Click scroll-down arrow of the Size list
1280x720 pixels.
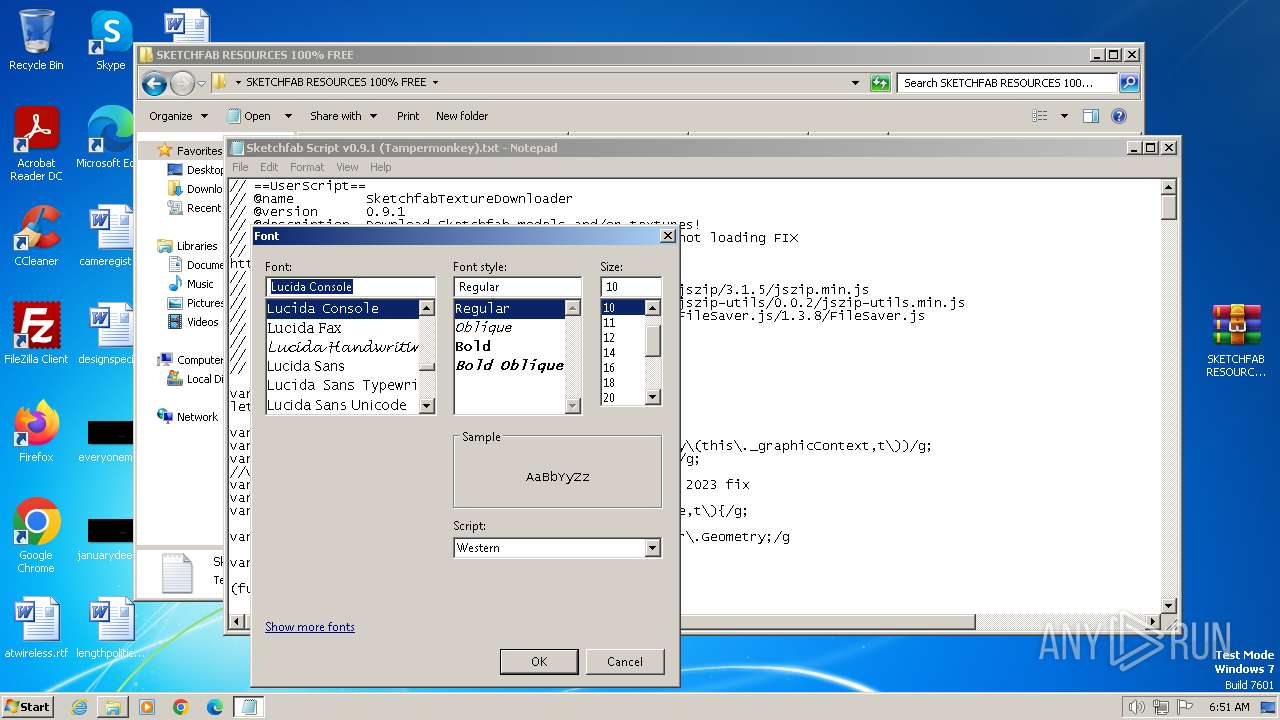653,397
